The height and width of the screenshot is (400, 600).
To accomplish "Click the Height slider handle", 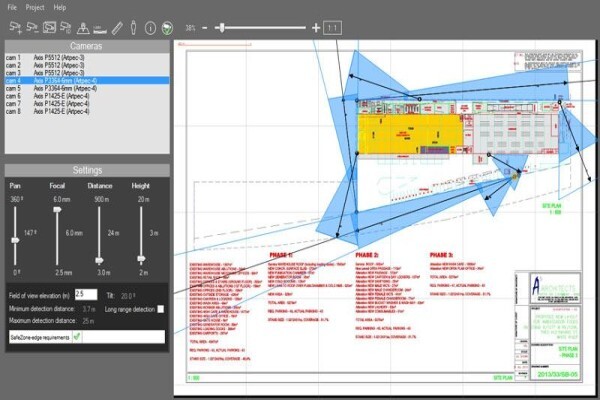I will click(x=141, y=259).
